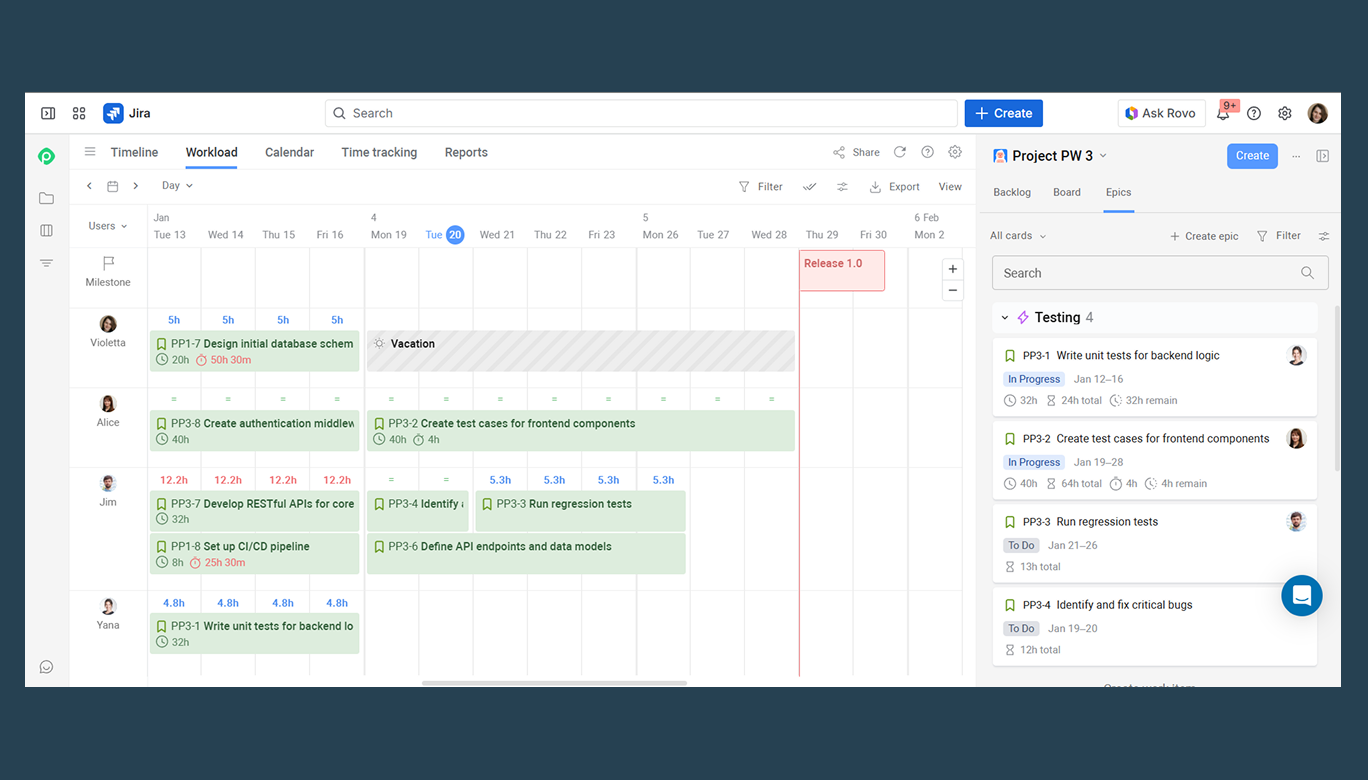The height and width of the screenshot is (780, 1368).
Task: Open the Jira app switcher grid
Action: (79, 113)
